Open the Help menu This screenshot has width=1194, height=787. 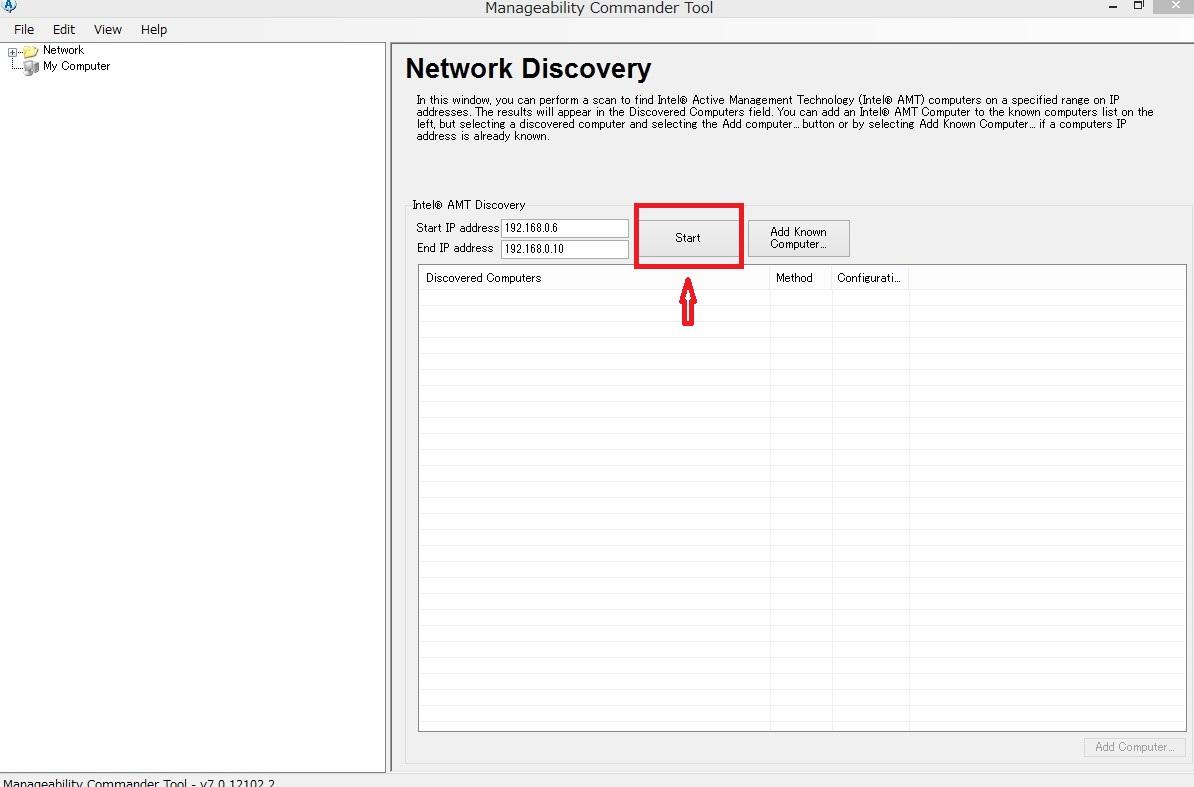pos(154,30)
